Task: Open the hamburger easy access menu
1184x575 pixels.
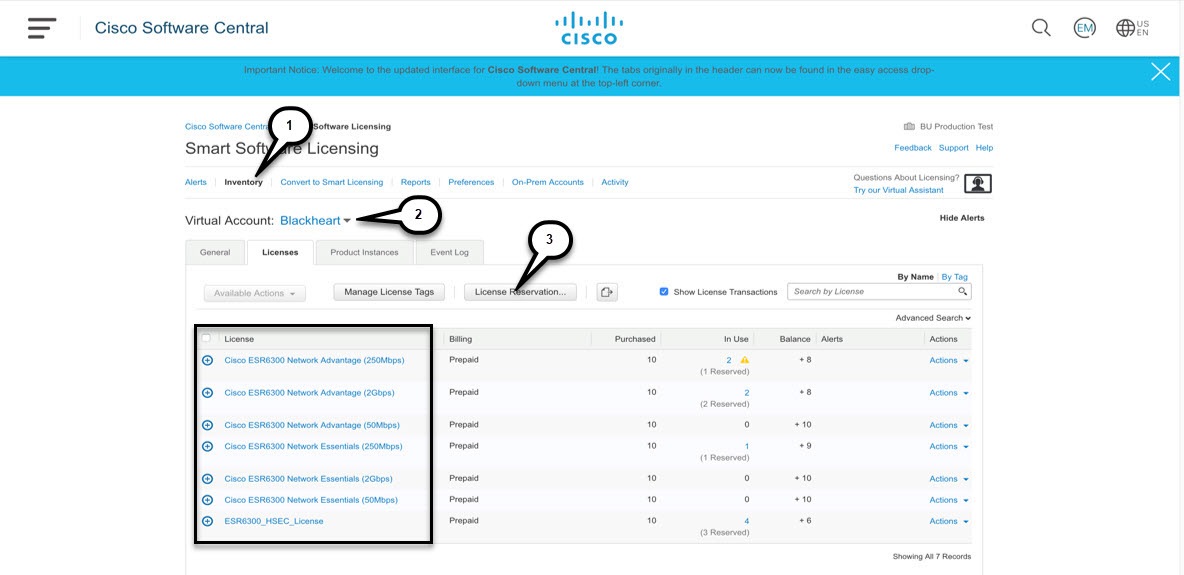Action: pyautogui.click(x=42, y=28)
